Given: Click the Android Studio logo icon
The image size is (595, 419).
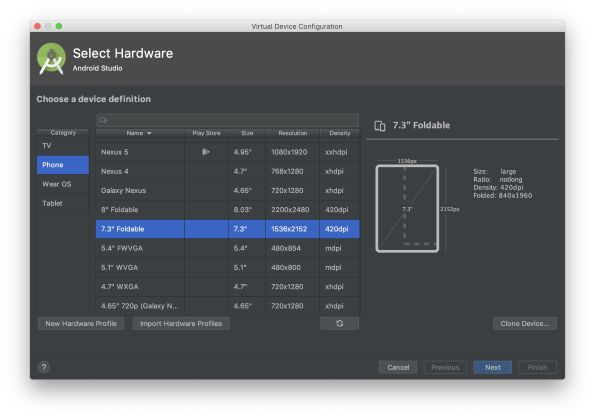Looking at the screenshot, I should click(51, 59).
